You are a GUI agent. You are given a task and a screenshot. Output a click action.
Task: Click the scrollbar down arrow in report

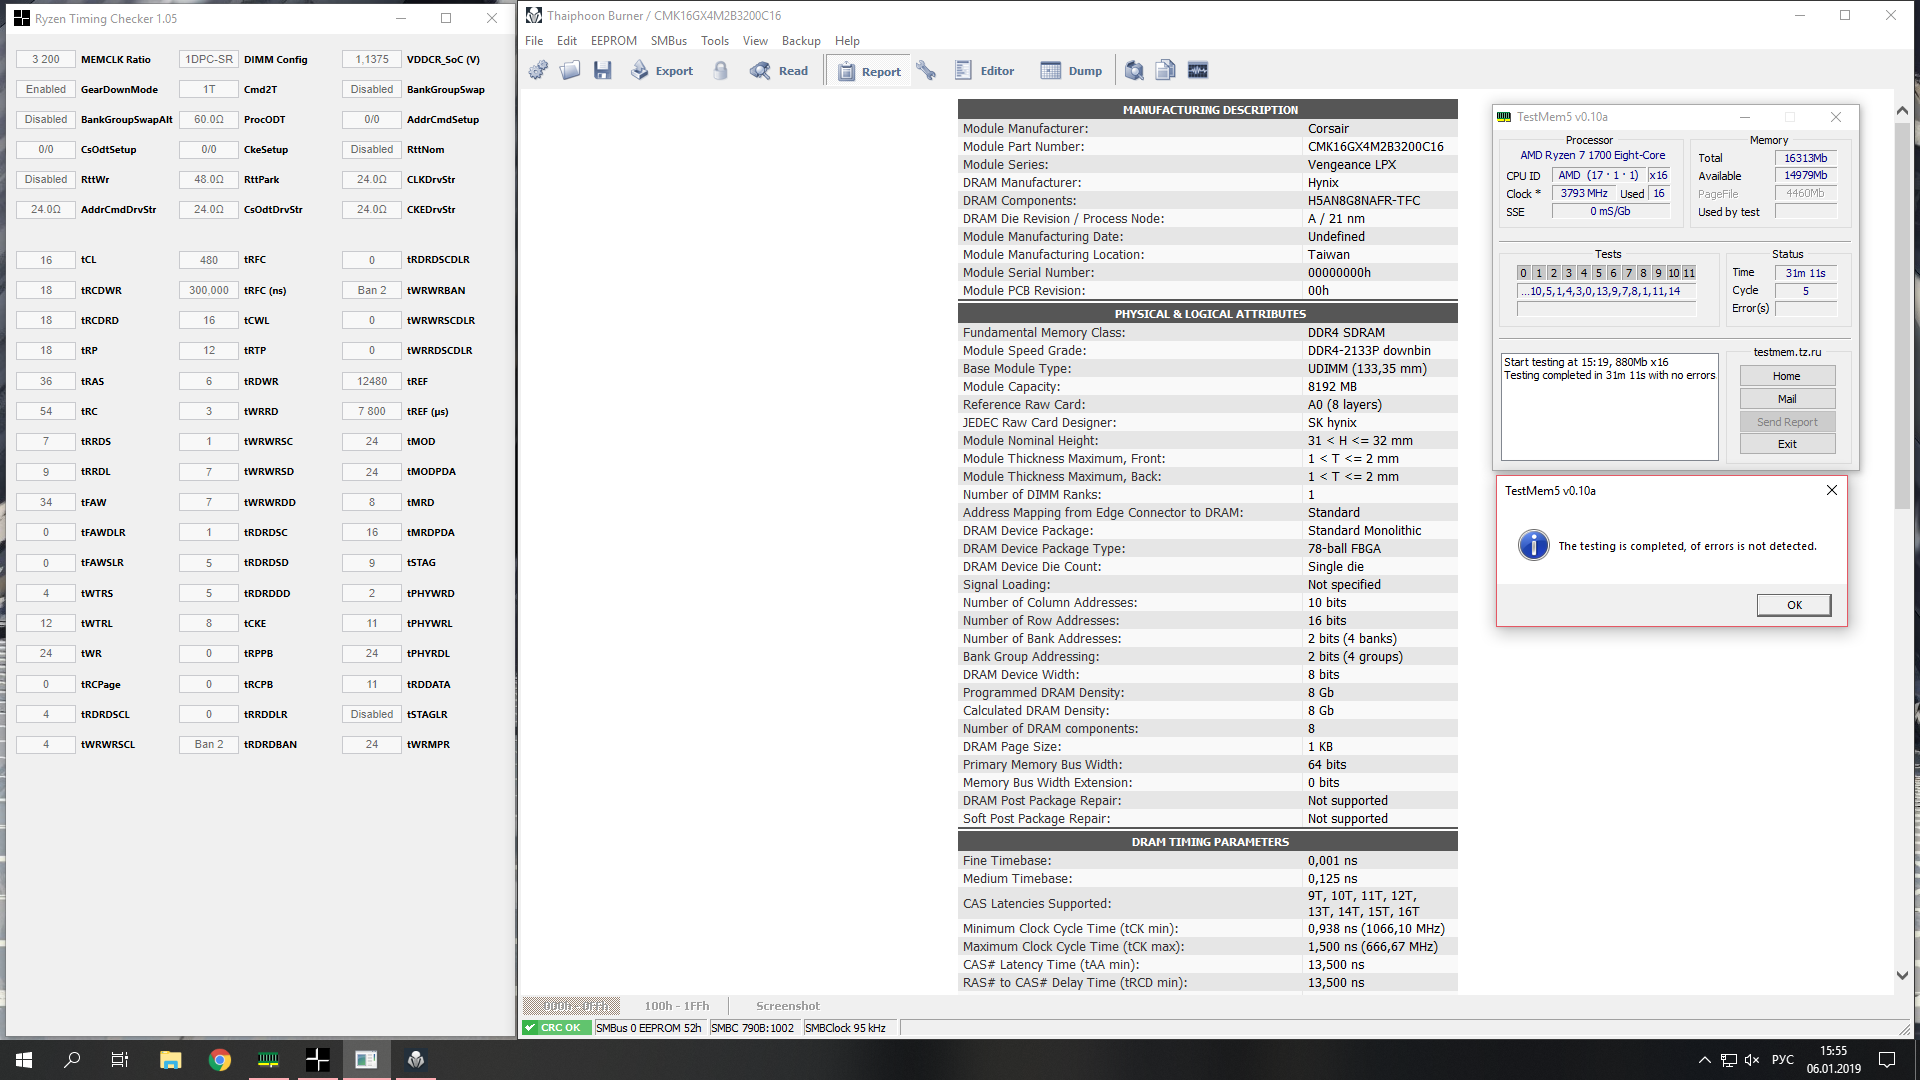point(1902,975)
